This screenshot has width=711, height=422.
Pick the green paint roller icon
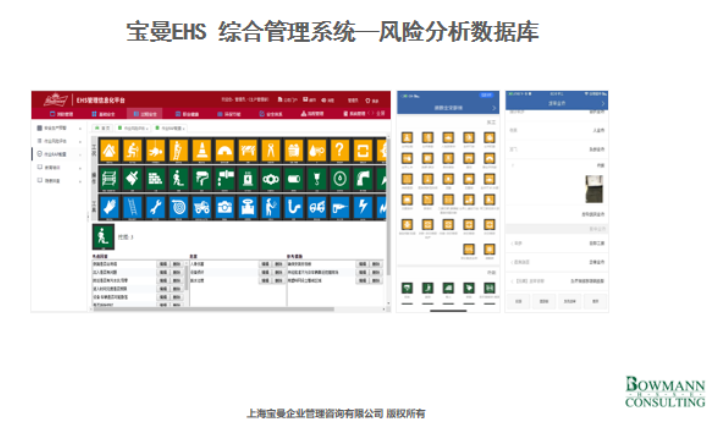pyautogui.click(x=201, y=179)
